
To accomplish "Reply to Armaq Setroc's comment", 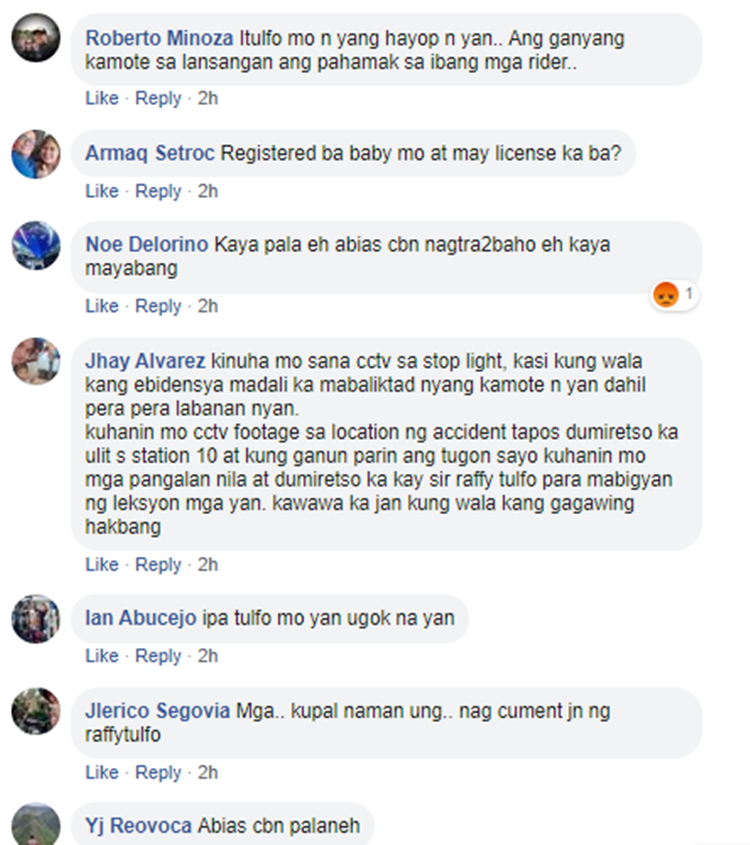I will point(158,191).
